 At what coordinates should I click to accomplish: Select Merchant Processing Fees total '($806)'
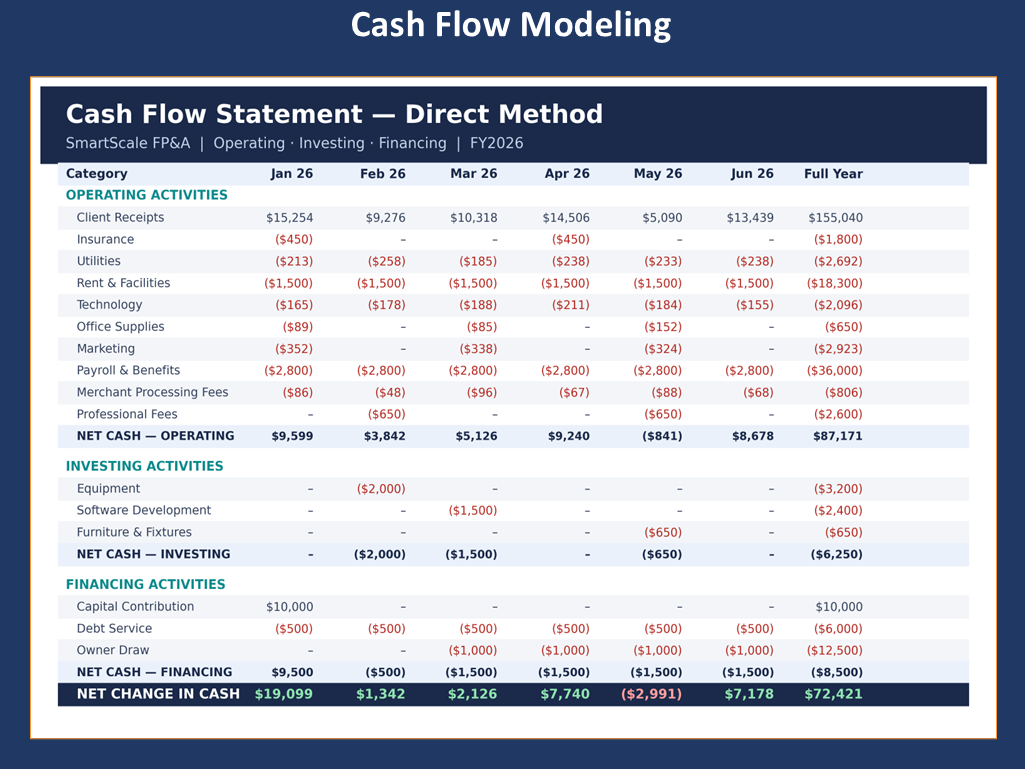click(843, 392)
